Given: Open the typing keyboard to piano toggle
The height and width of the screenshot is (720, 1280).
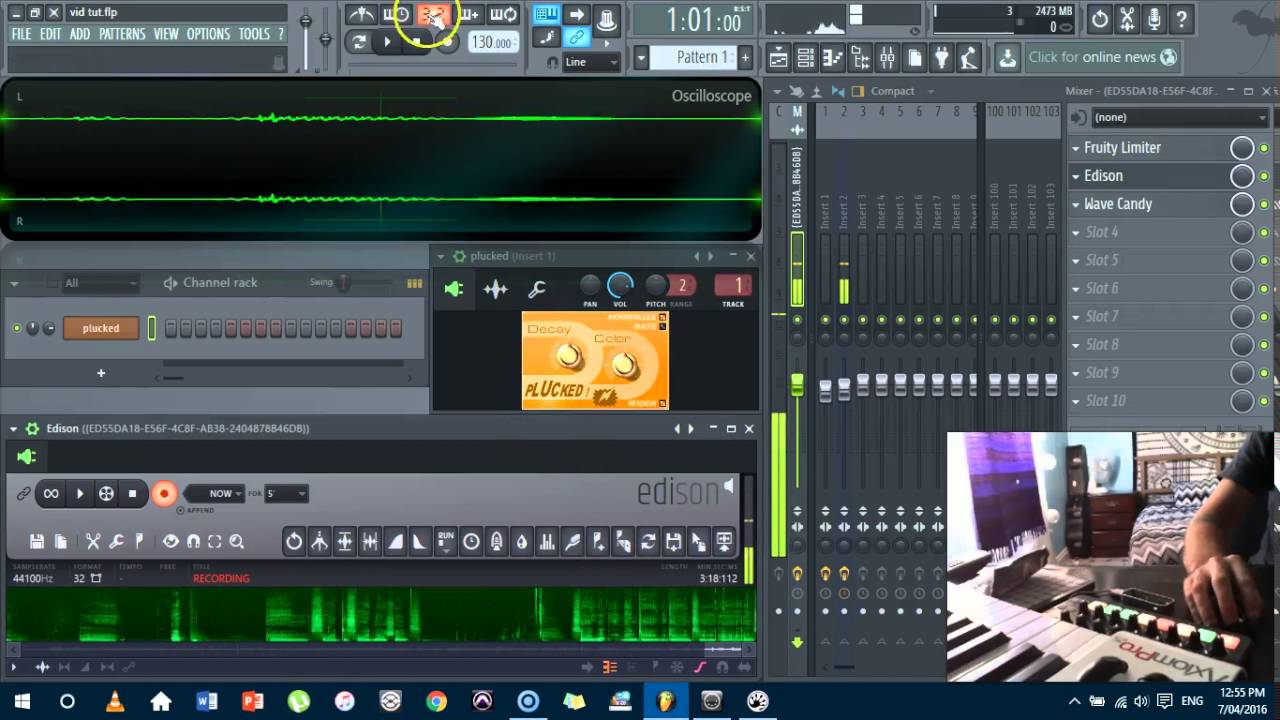Looking at the screenshot, I should [x=546, y=14].
